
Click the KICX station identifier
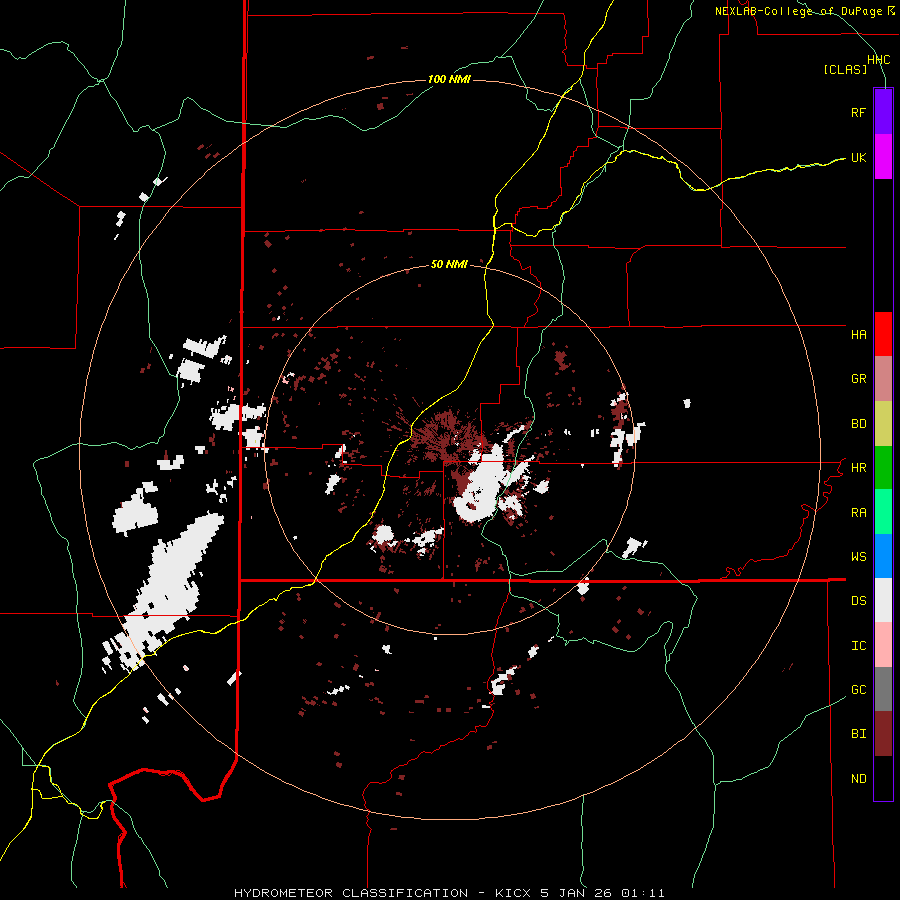pyautogui.click(x=514, y=893)
